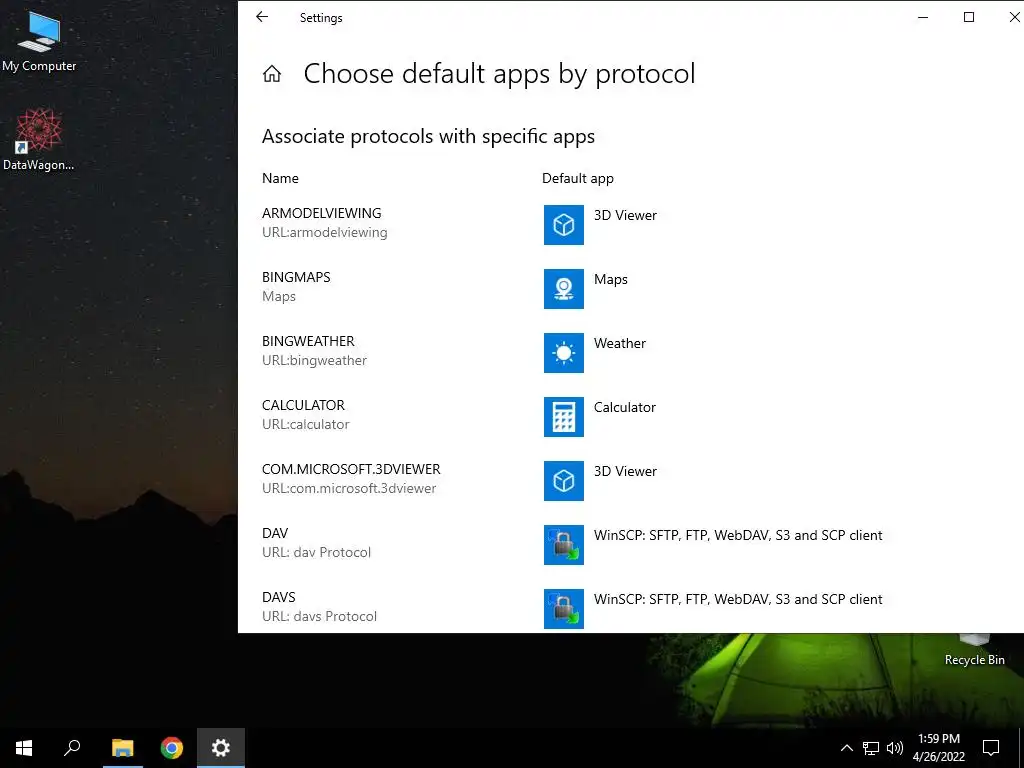Click the BINGWEATHER protocol name

click(x=308, y=342)
